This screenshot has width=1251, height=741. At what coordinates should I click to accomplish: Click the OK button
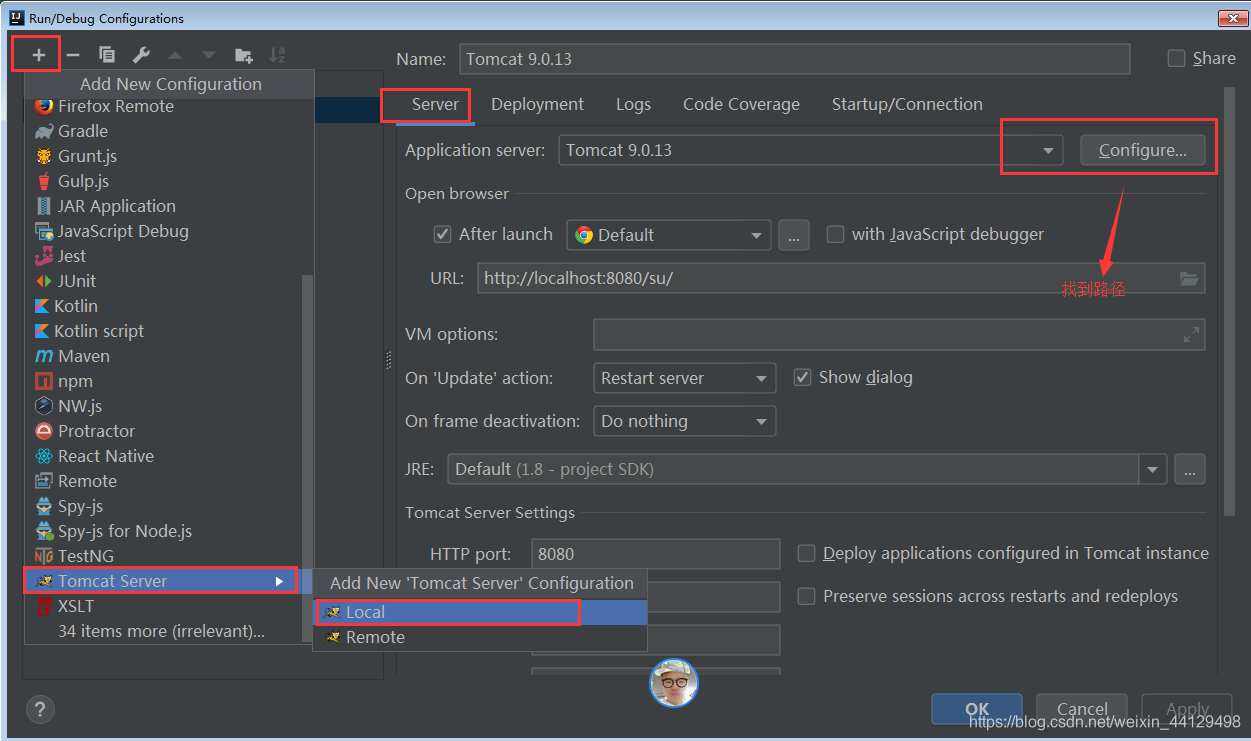(x=977, y=708)
